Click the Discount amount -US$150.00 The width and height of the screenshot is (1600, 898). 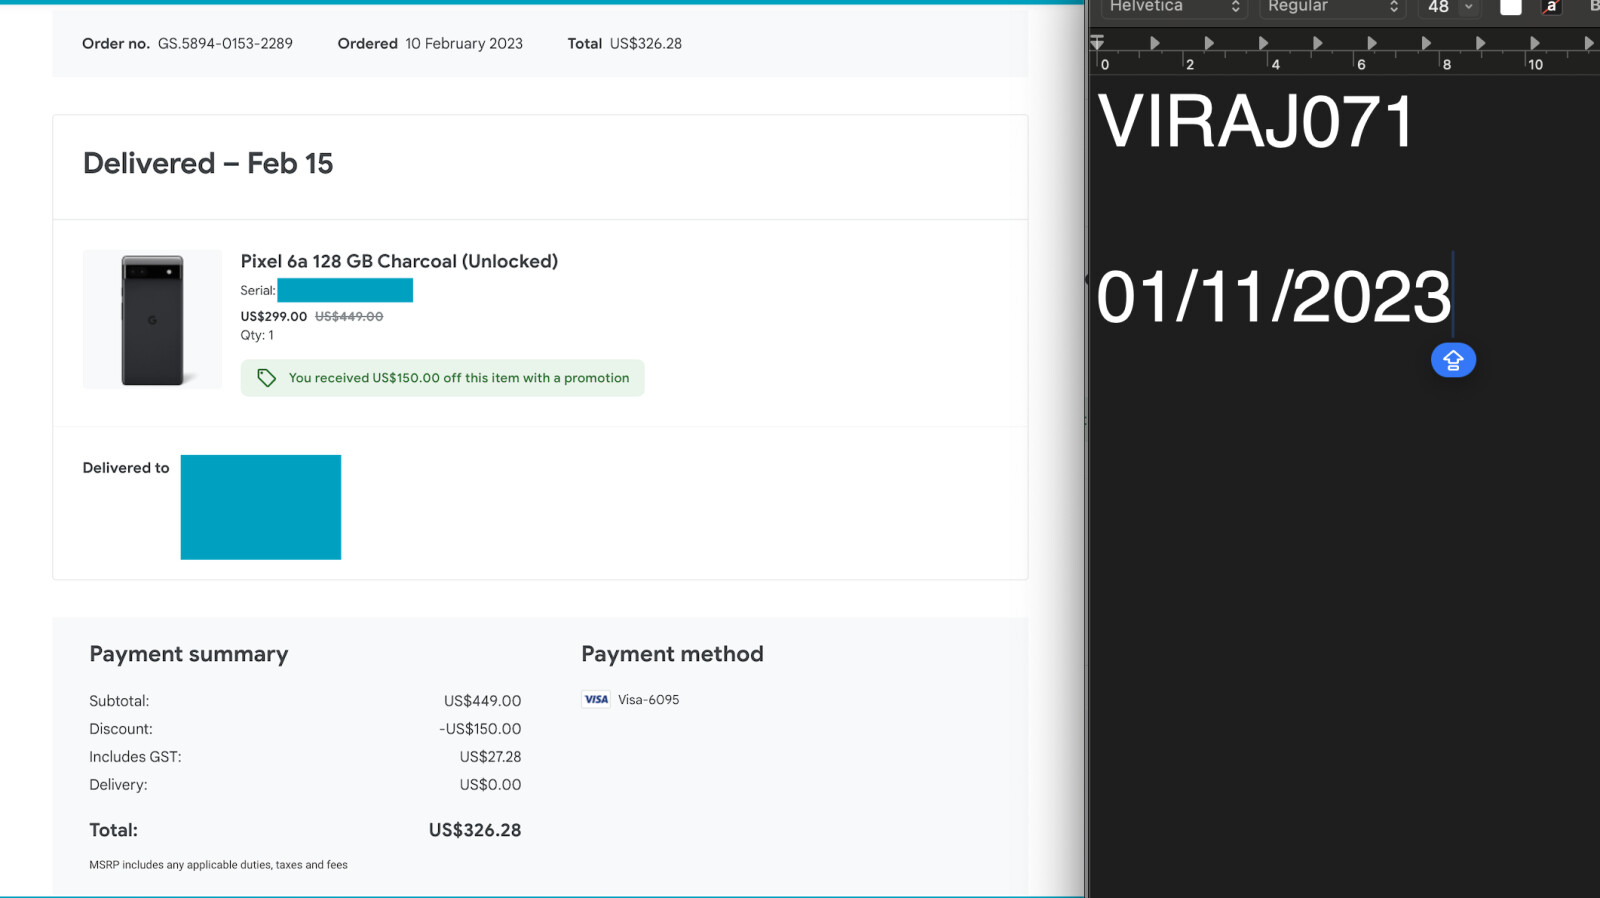480,729
